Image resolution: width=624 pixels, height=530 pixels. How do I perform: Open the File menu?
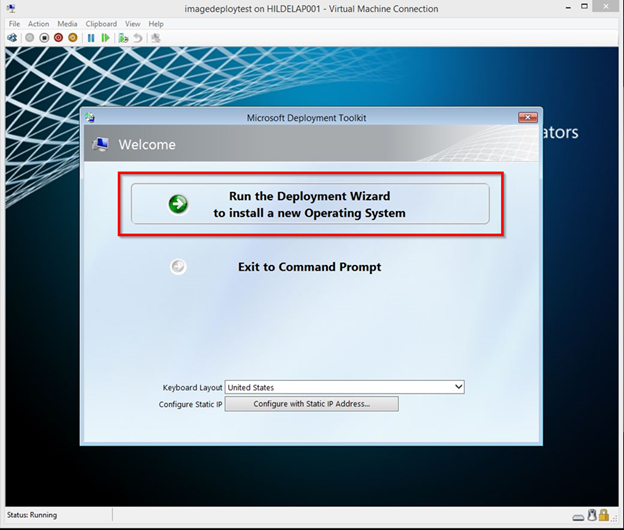[x=14, y=24]
